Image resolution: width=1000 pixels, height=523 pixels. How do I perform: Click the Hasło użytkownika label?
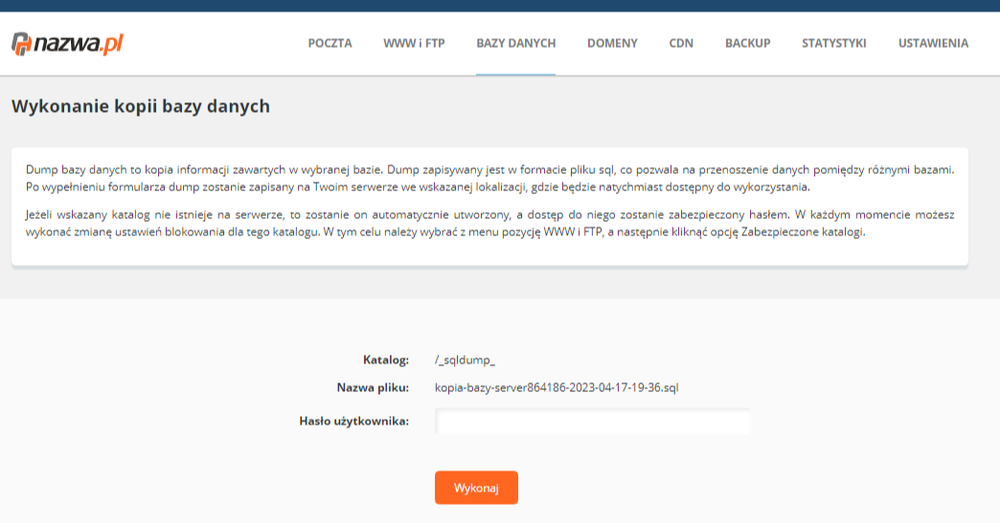(x=354, y=421)
